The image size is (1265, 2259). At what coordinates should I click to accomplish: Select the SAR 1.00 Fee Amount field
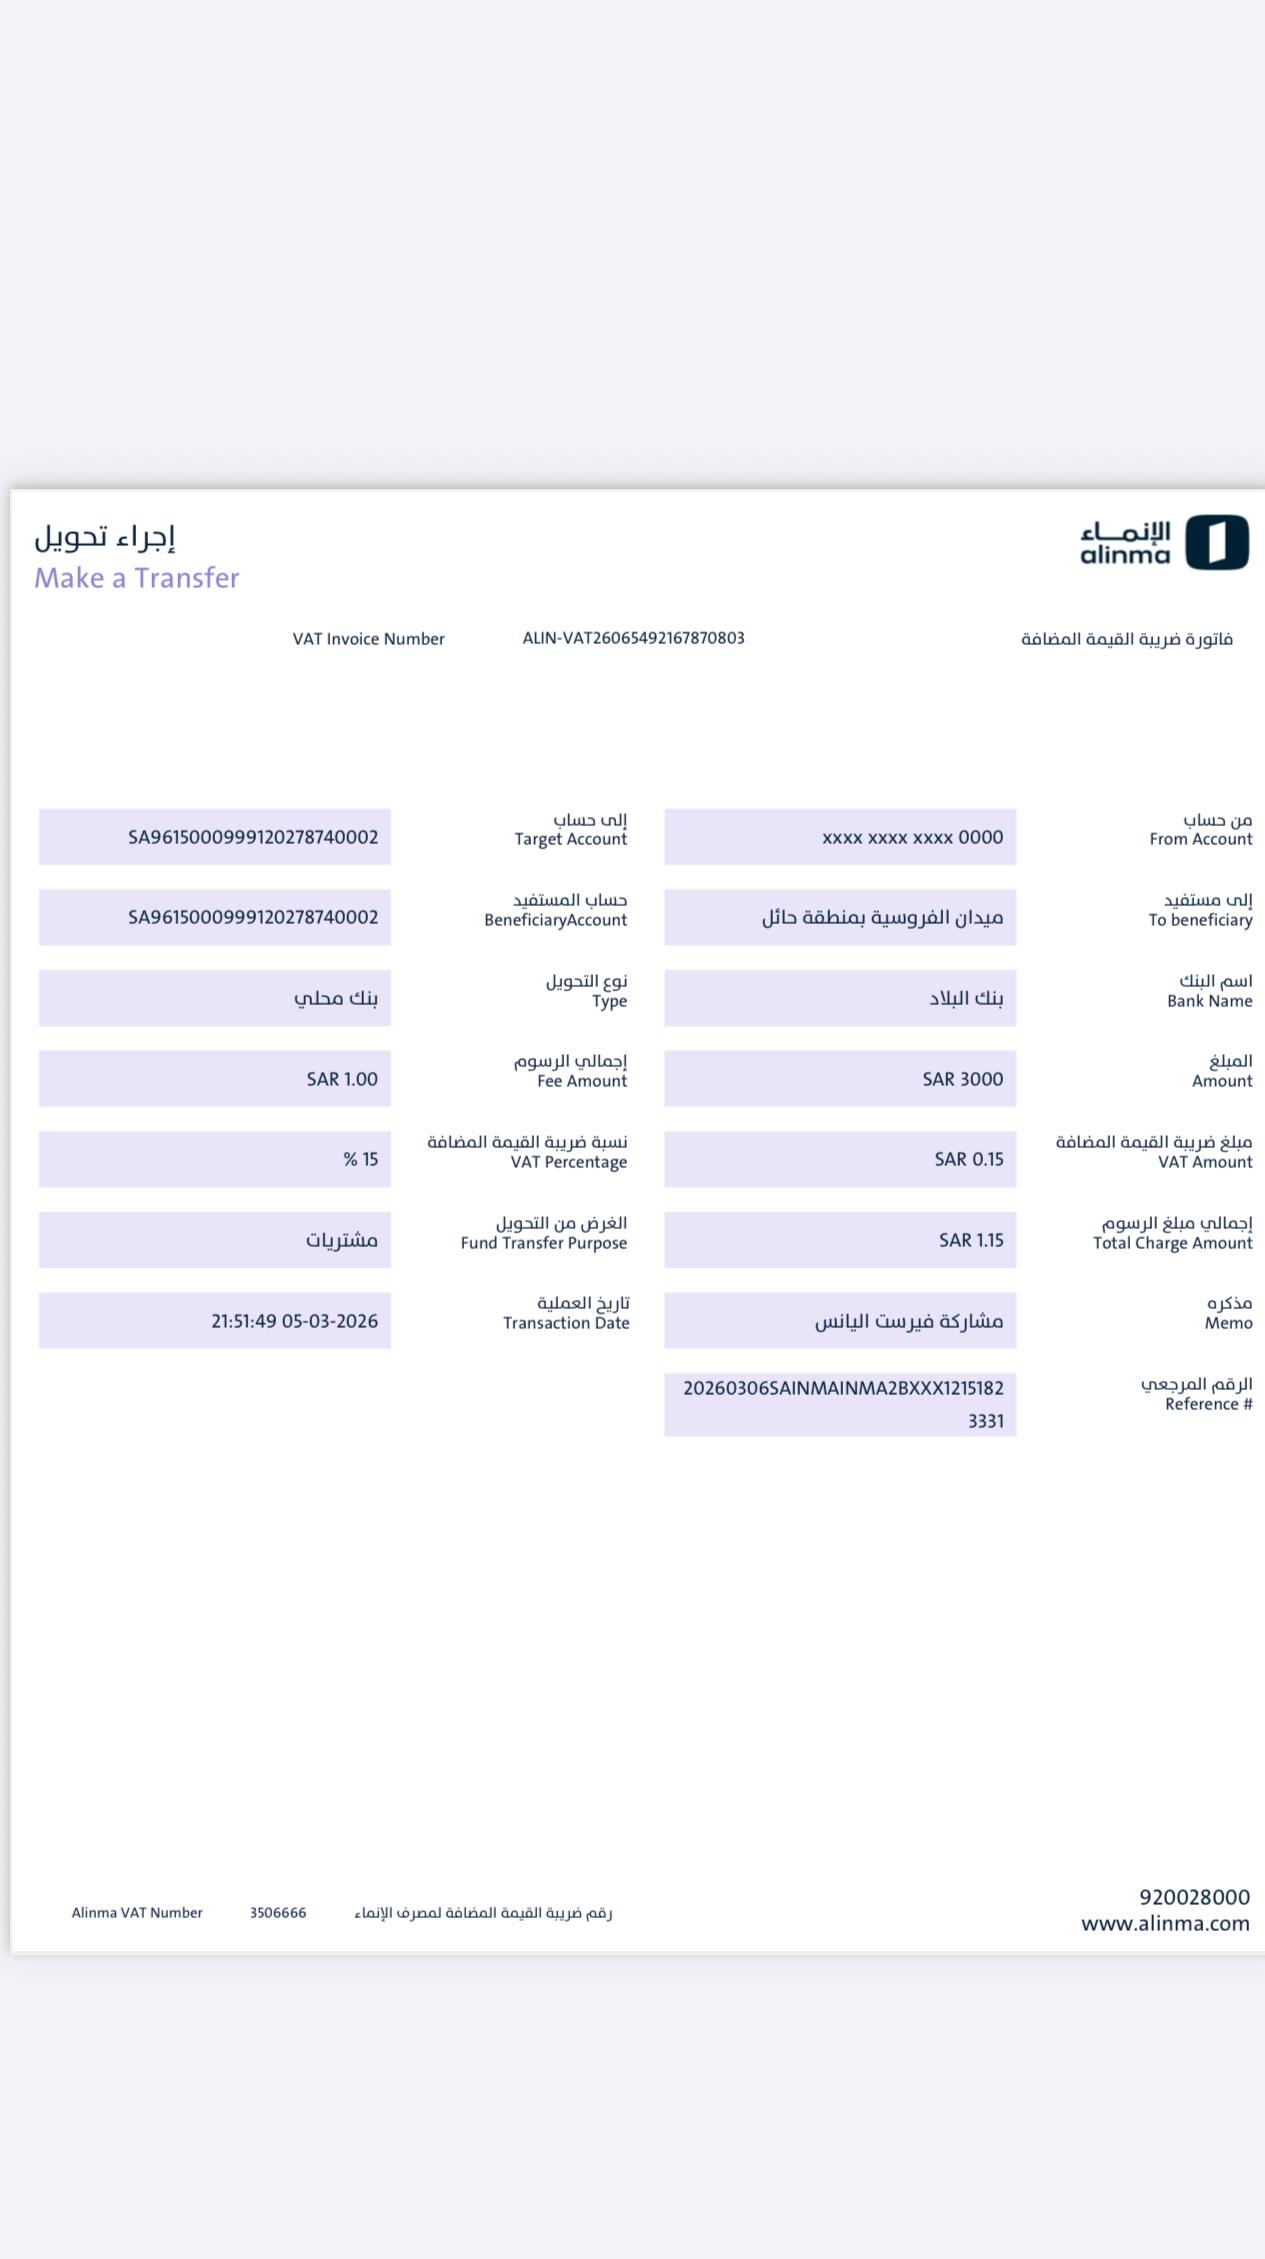pos(215,1079)
